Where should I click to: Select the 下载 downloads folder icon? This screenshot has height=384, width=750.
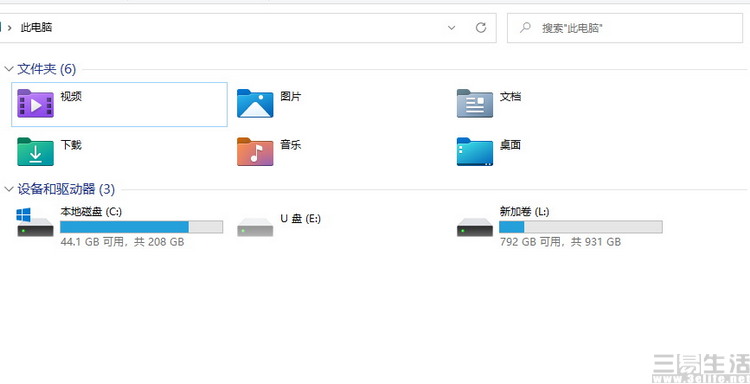(x=35, y=152)
